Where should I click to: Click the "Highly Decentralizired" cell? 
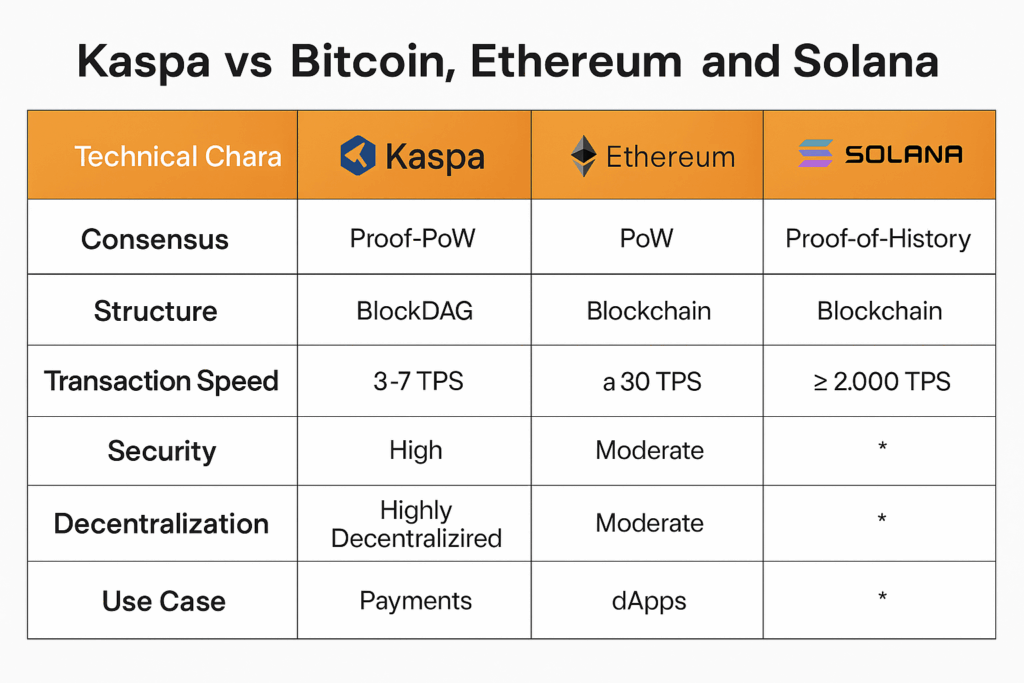click(416, 525)
